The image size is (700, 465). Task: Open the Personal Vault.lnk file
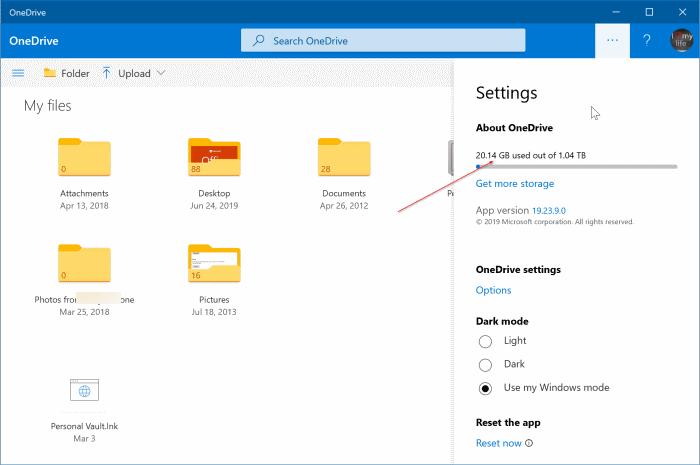click(84, 390)
